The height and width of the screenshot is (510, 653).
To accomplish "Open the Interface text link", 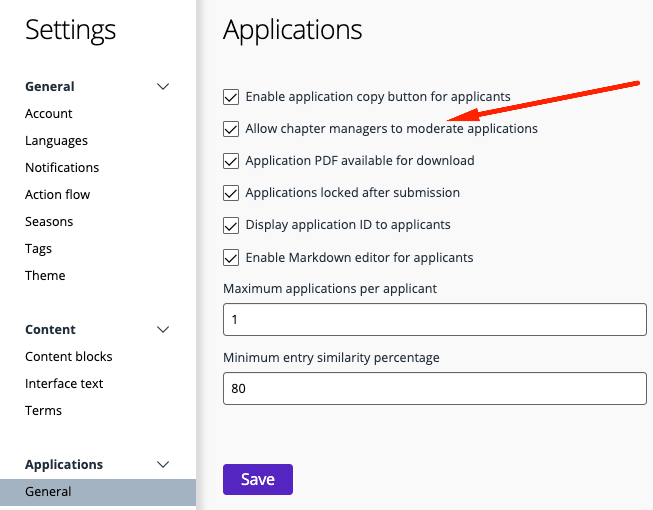I will [64, 384].
